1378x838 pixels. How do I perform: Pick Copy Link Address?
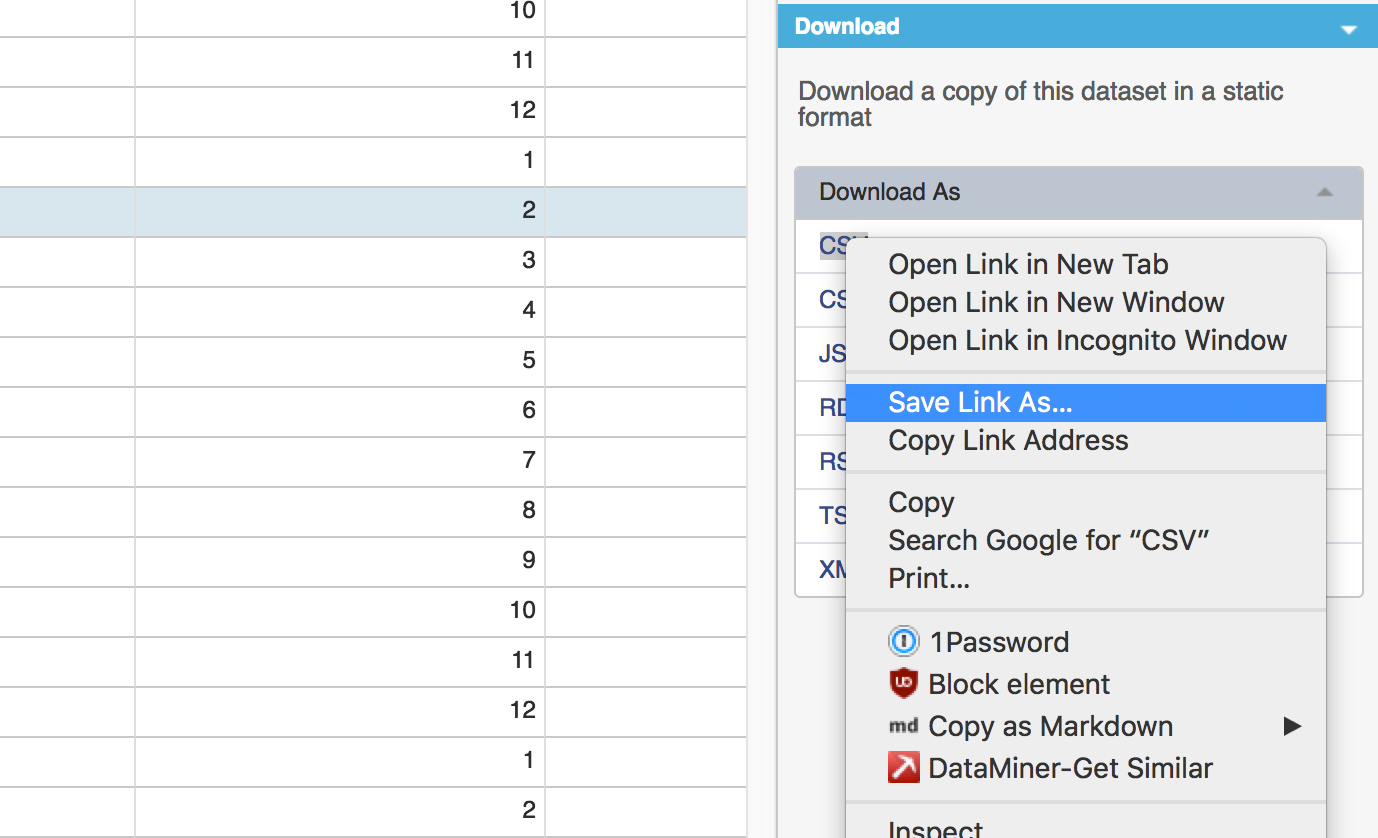(x=1008, y=441)
